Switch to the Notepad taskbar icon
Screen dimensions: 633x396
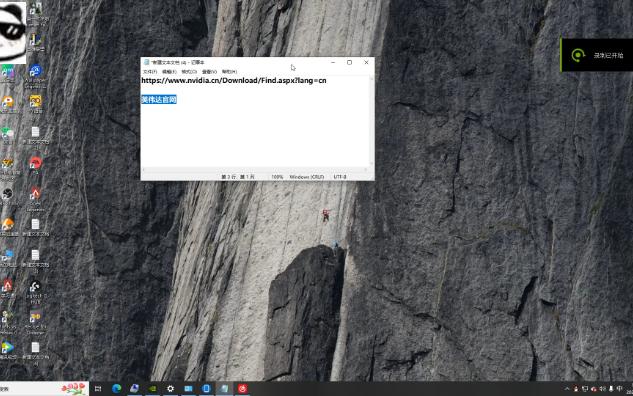point(224,389)
